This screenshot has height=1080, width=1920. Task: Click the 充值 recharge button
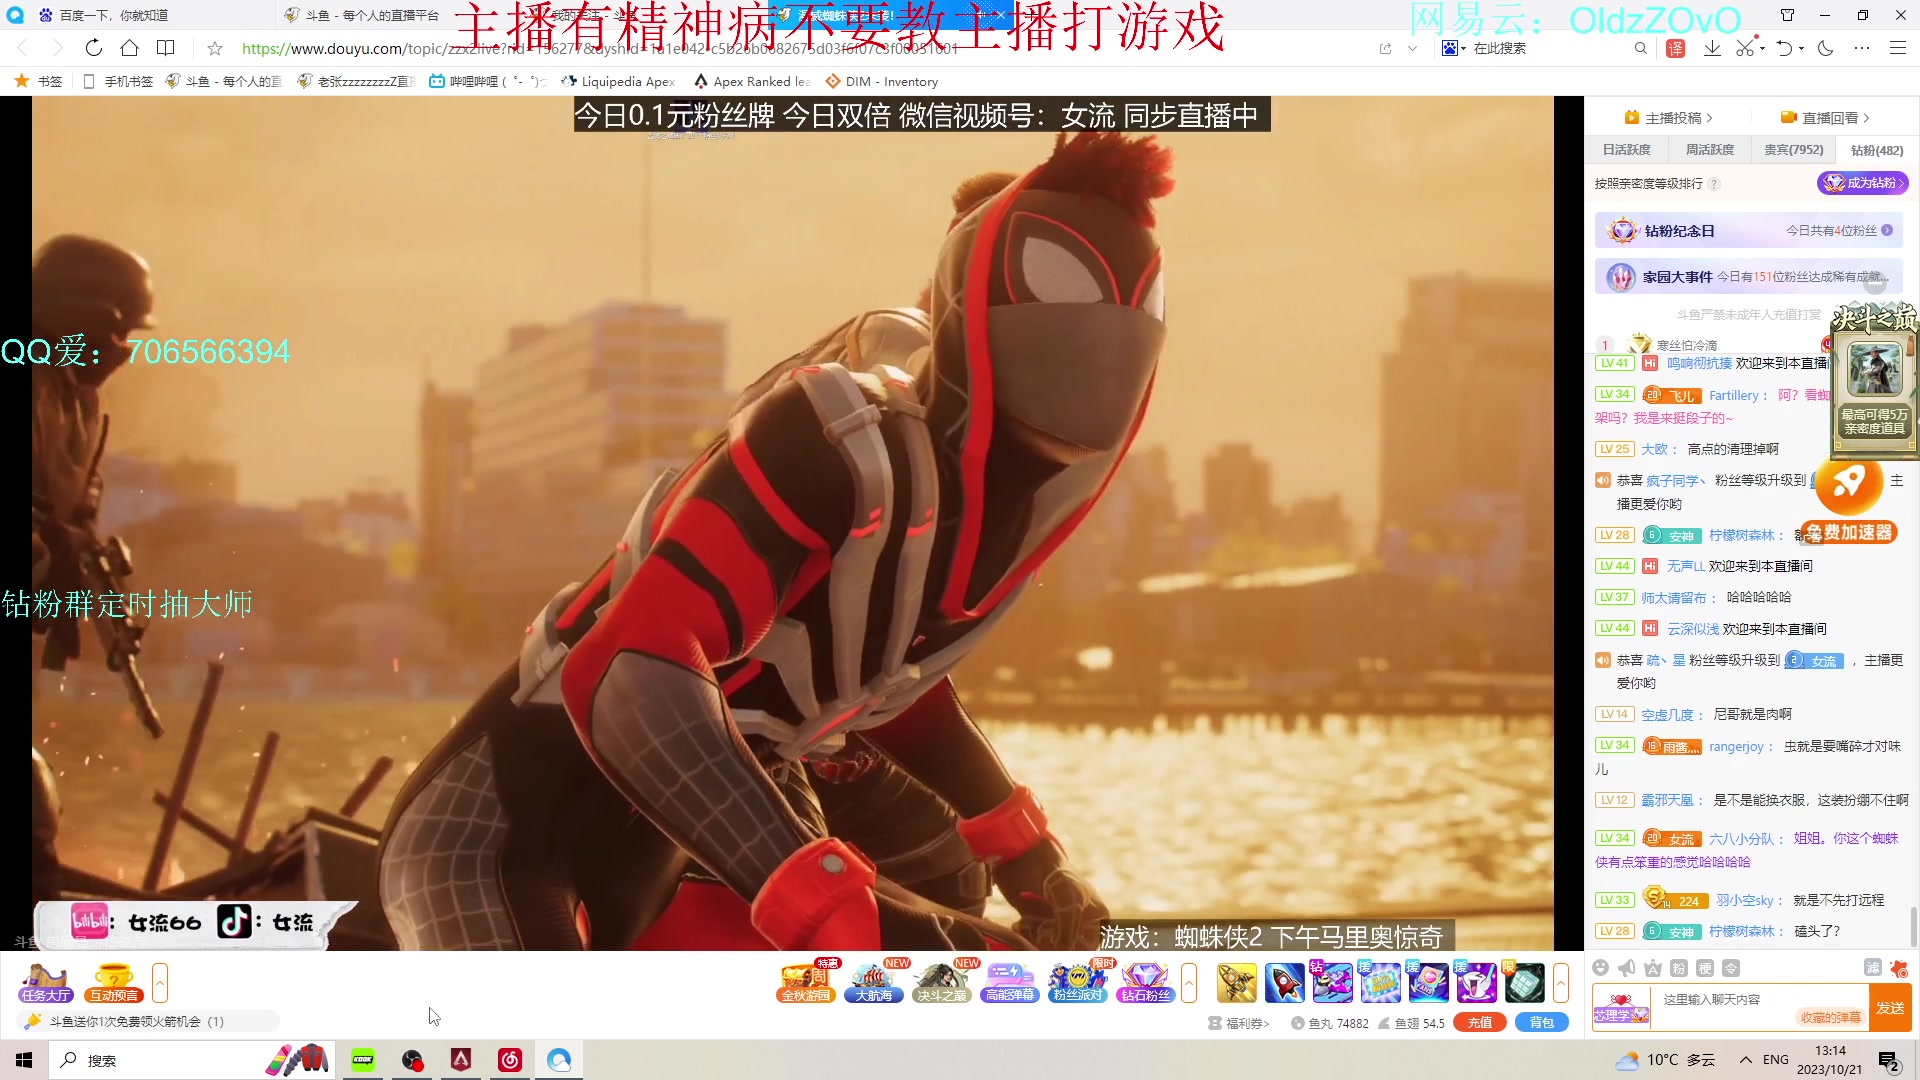click(x=1480, y=1023)
